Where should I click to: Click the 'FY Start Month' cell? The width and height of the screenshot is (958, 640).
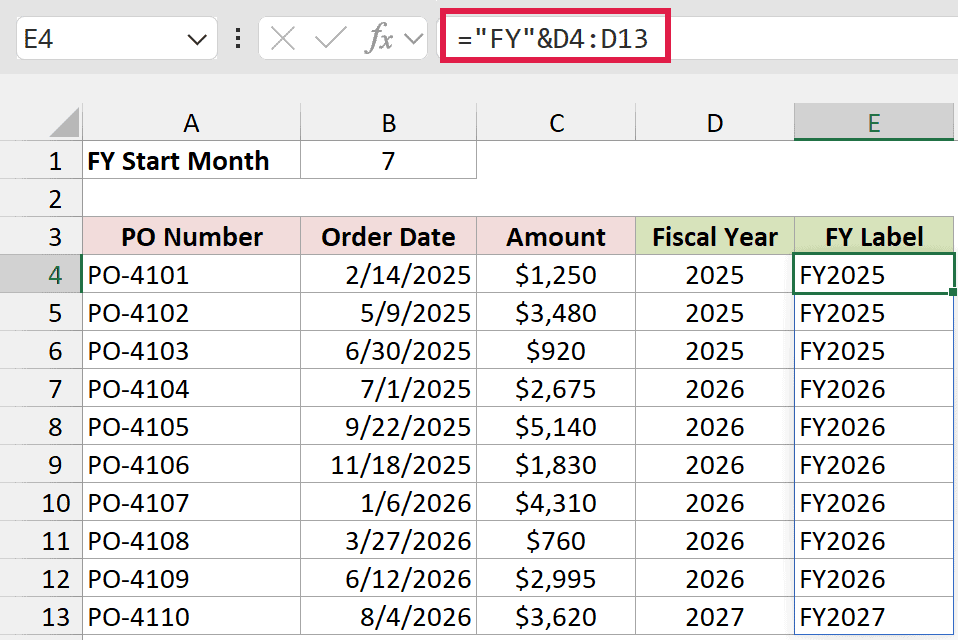coord(191,161)
